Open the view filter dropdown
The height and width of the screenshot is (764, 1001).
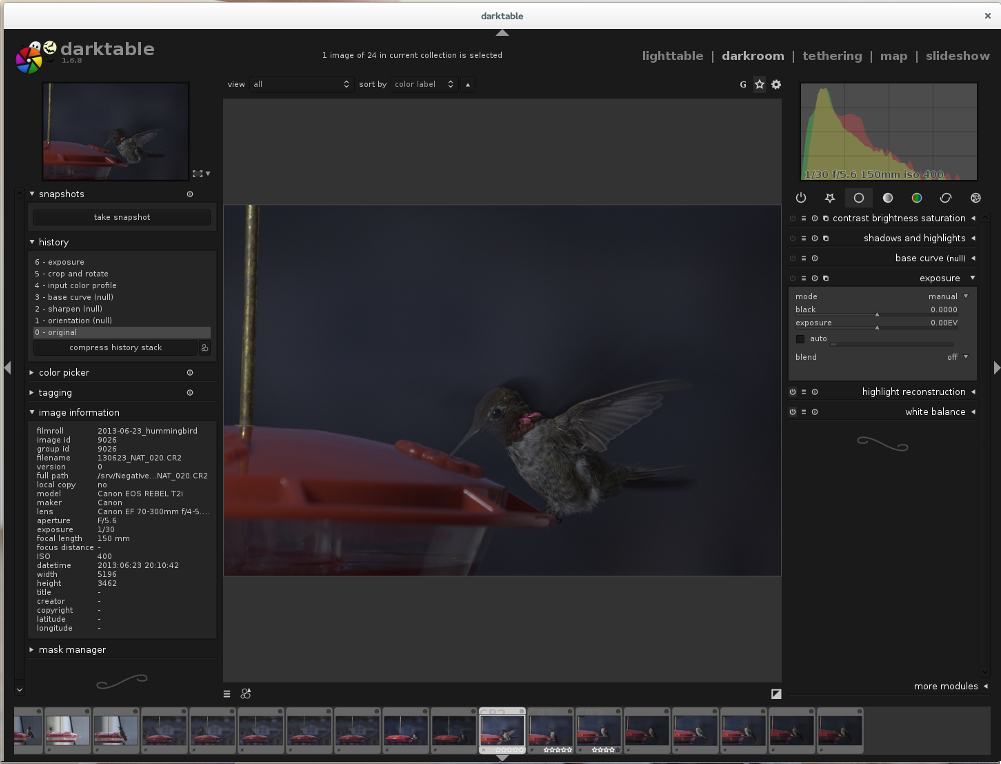pos(301,85)
